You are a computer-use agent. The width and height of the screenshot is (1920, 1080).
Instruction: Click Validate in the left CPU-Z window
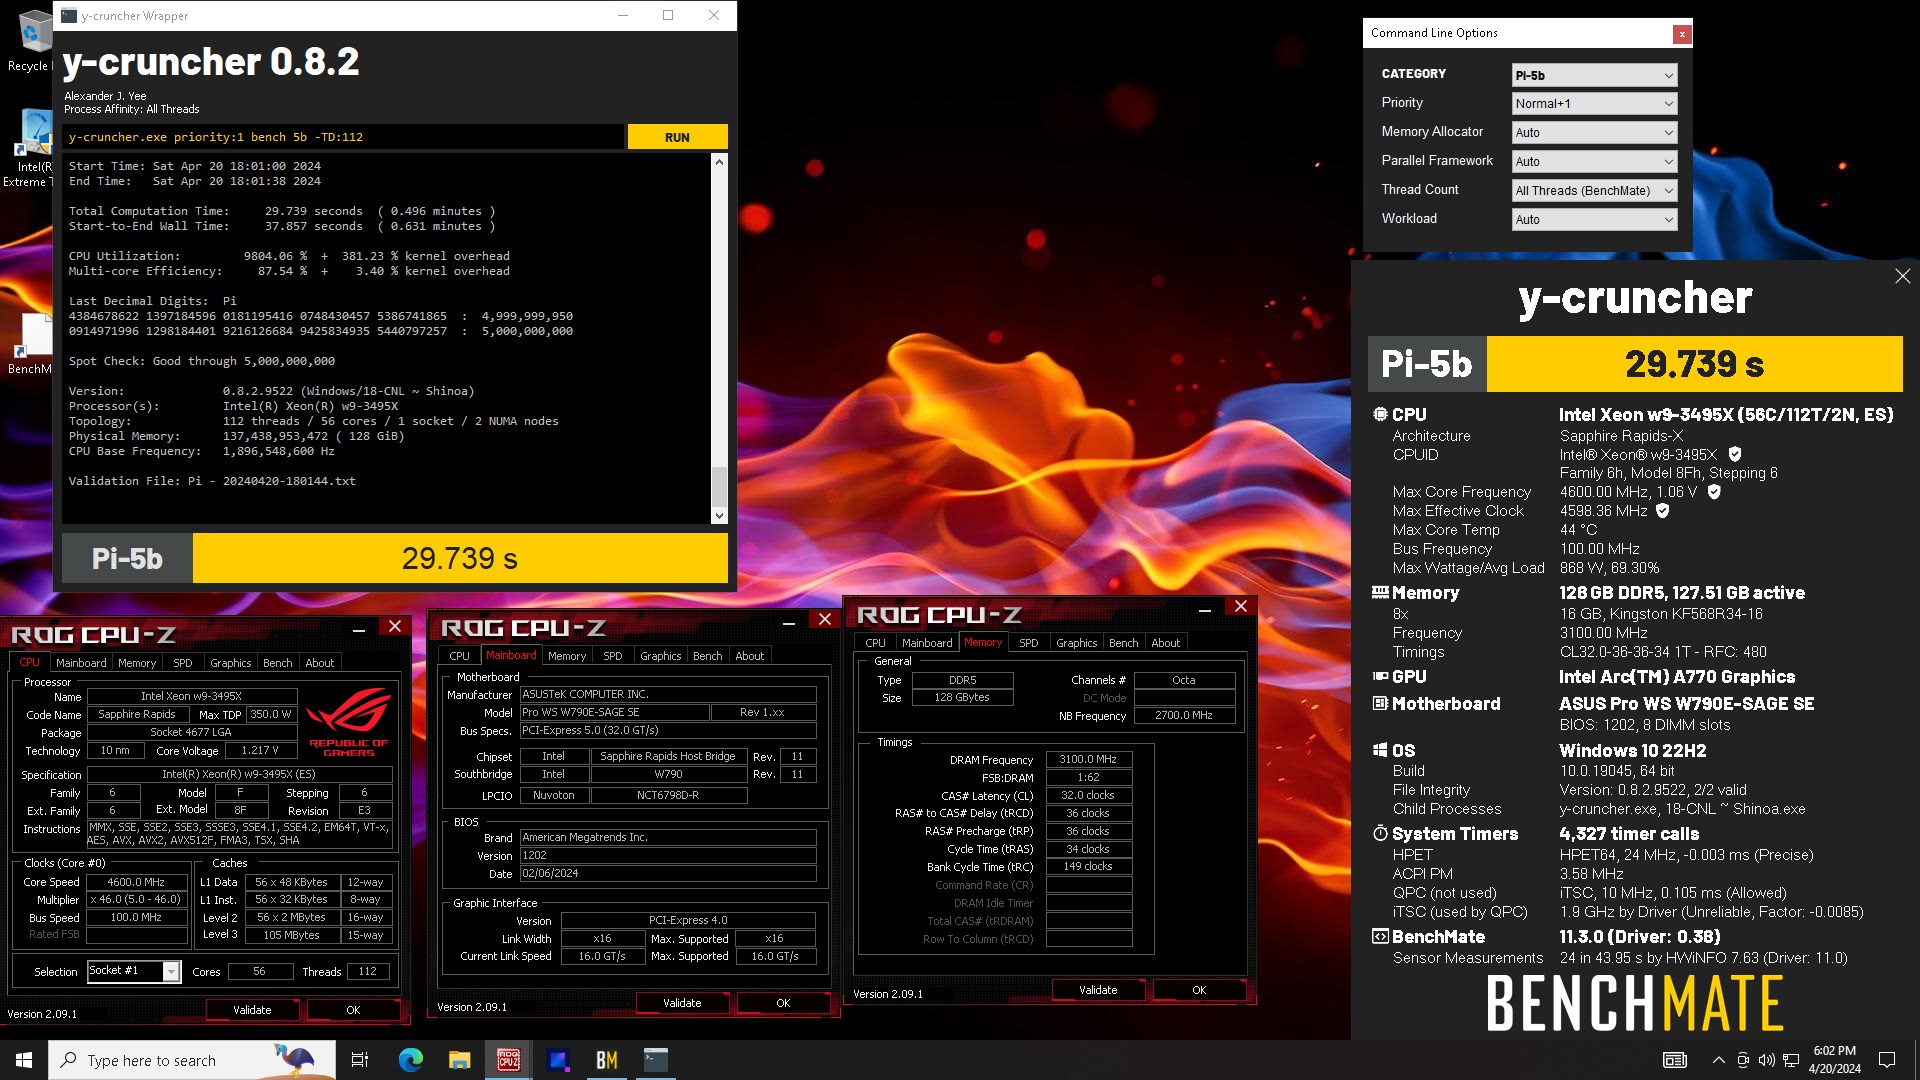coord(252,1010)
